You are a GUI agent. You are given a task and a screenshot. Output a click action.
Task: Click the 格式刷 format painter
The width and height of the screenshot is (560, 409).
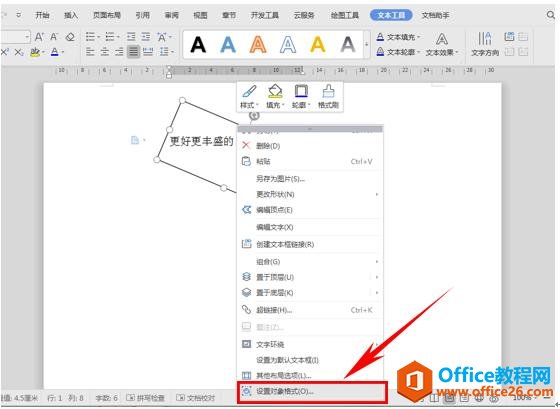coord(328,97)
